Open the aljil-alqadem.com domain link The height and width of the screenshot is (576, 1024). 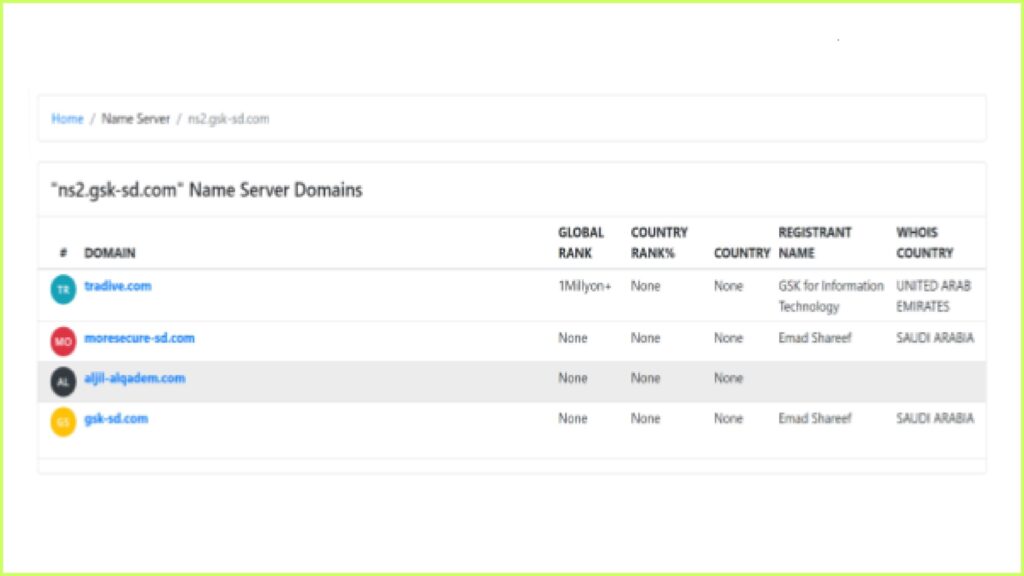[x=135, y=378]
